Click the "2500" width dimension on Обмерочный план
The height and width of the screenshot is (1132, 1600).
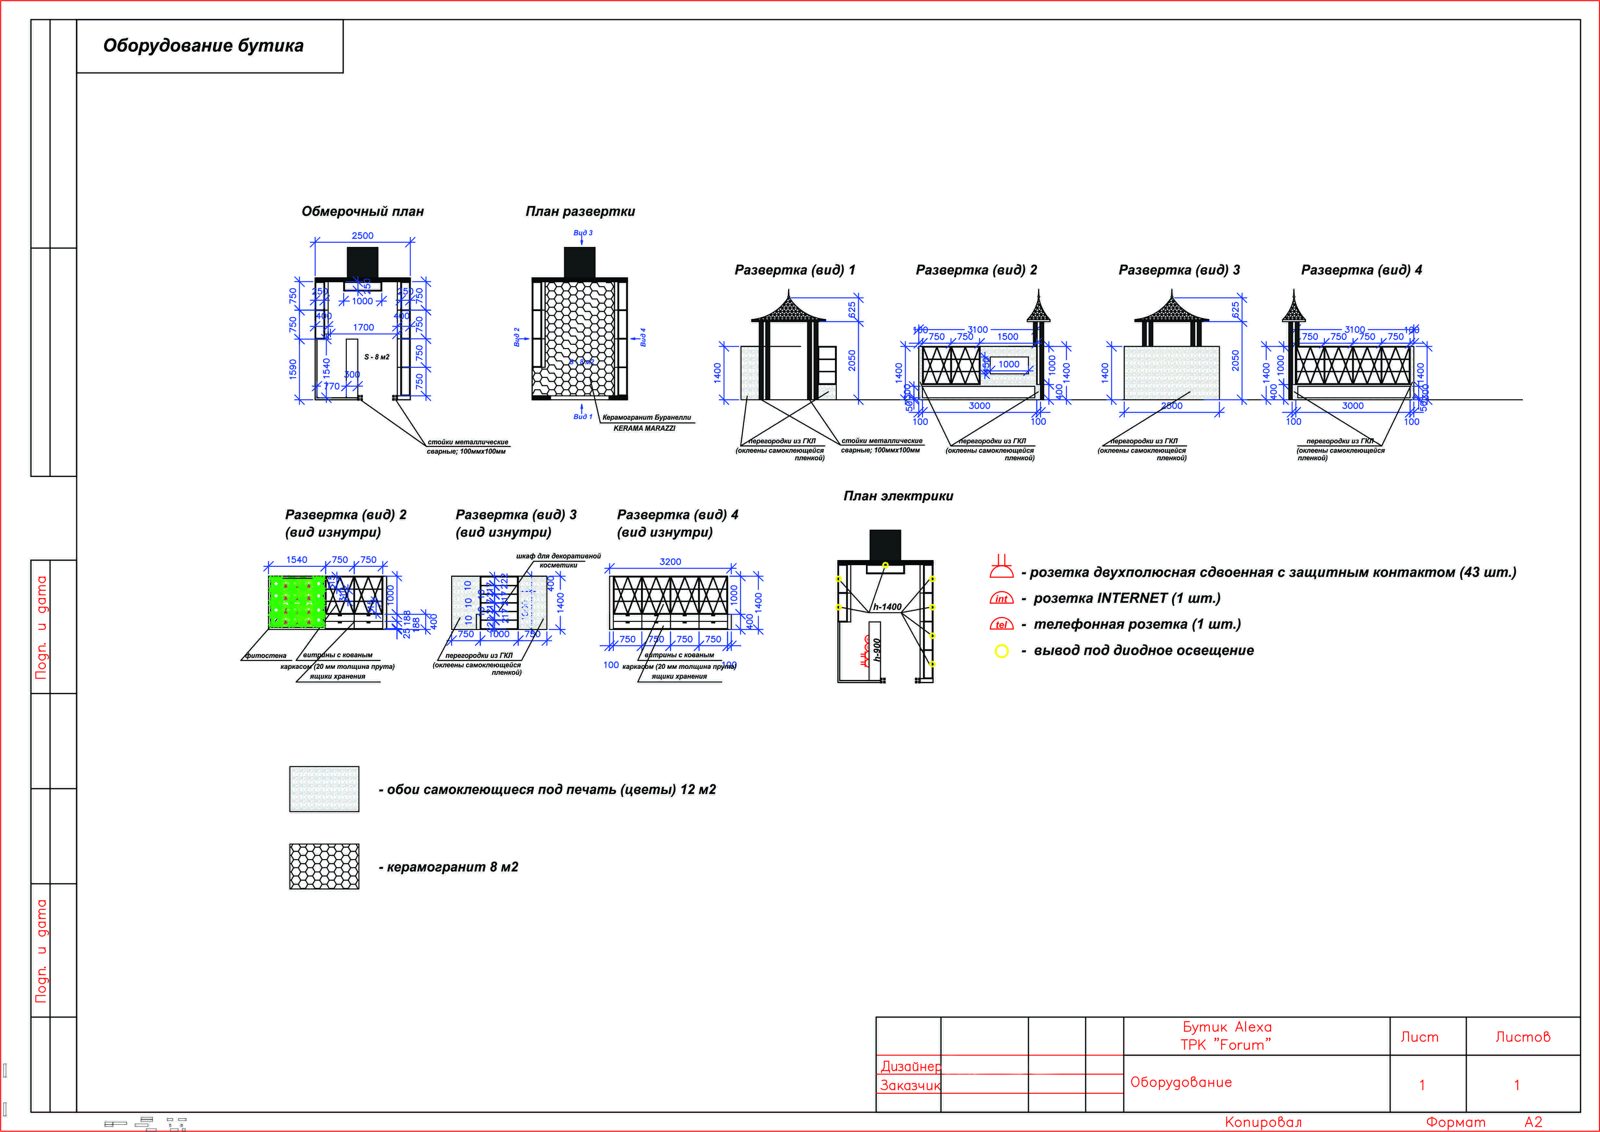pos(362,236)
